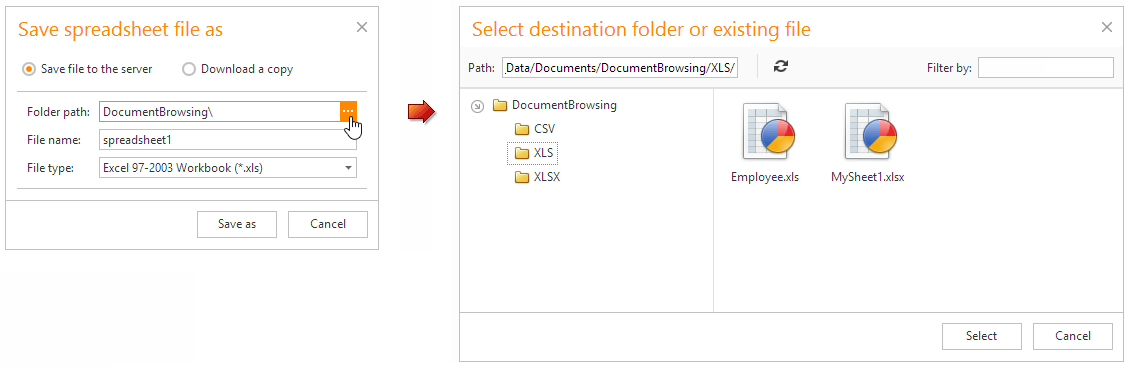Open the XLSX folder
This screenshot has width=1130, height=368.
(538, 177)
